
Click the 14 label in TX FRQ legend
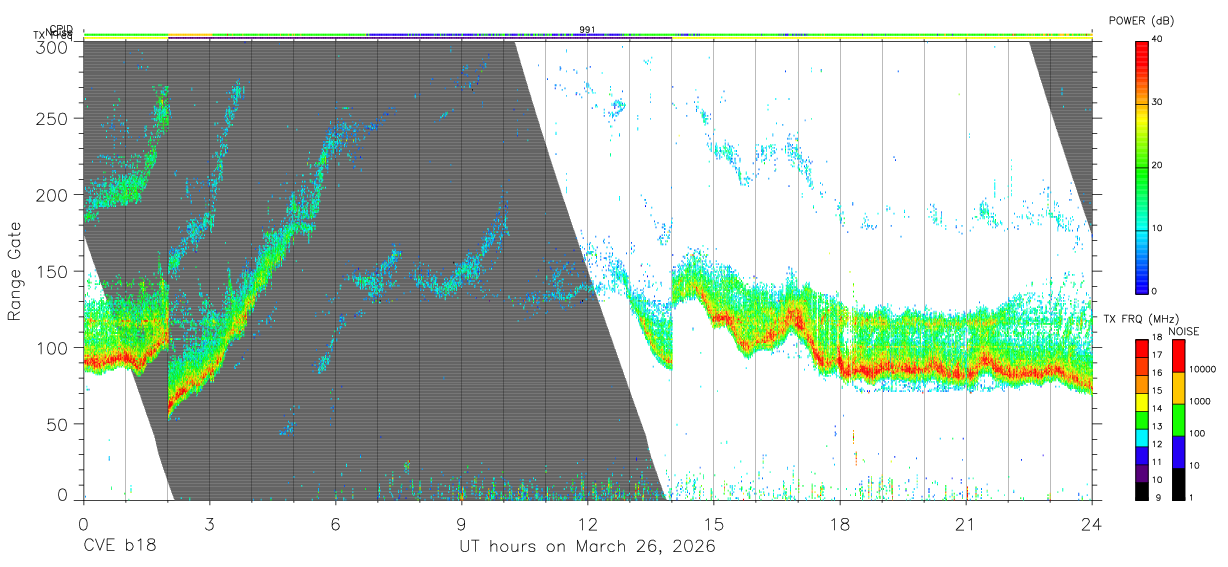(x=1158, y=408)
